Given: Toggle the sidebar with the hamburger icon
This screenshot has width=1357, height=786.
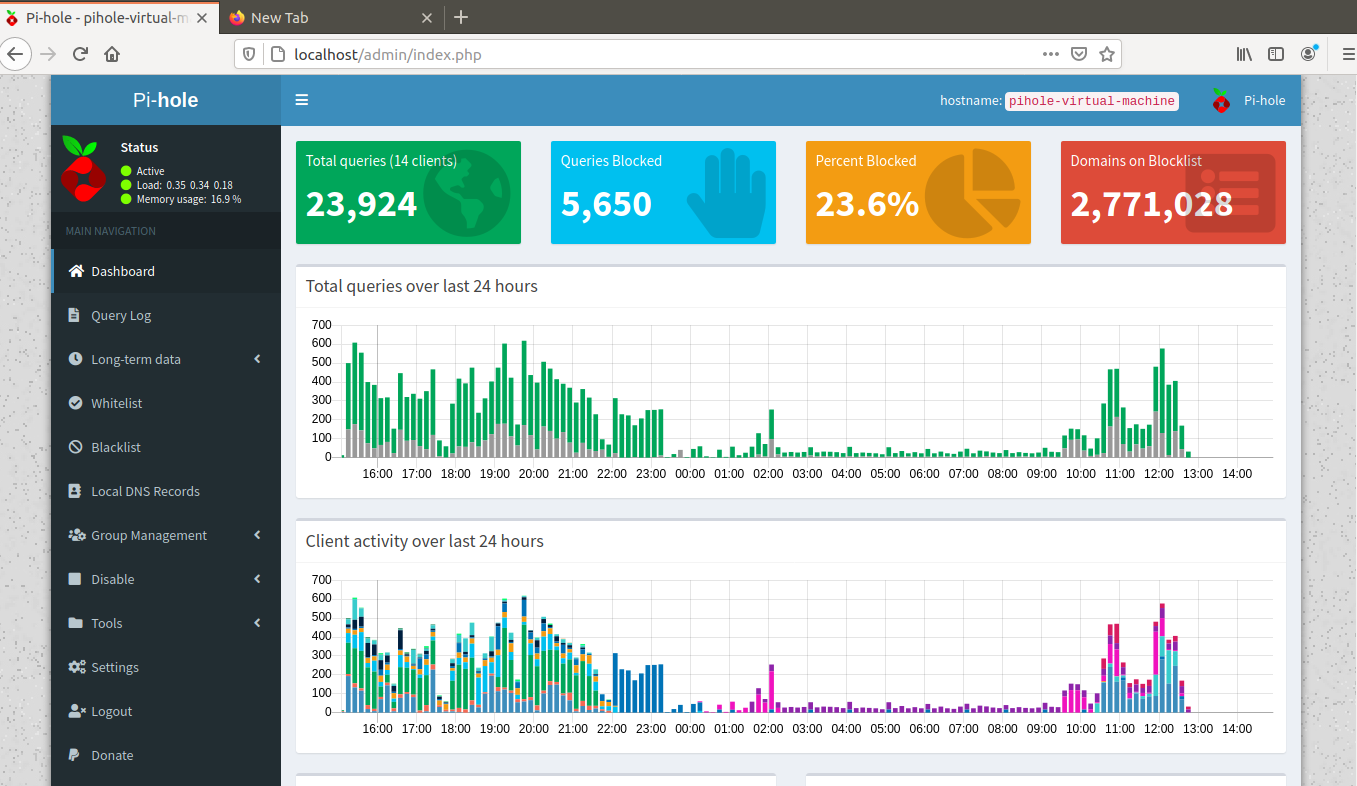Looking at the screenshot, I should (302, 100).
